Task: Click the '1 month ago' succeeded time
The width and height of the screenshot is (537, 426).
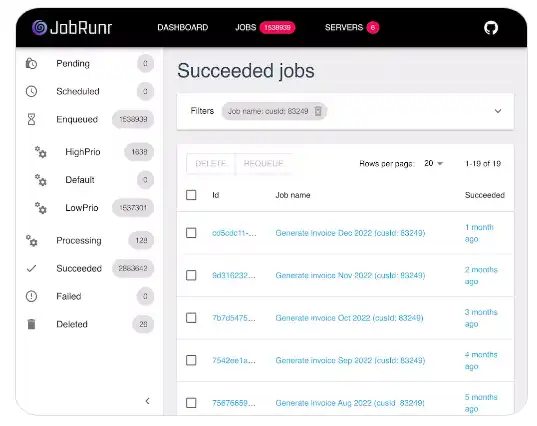Action: pyautogui.click(x=479, y=233)
